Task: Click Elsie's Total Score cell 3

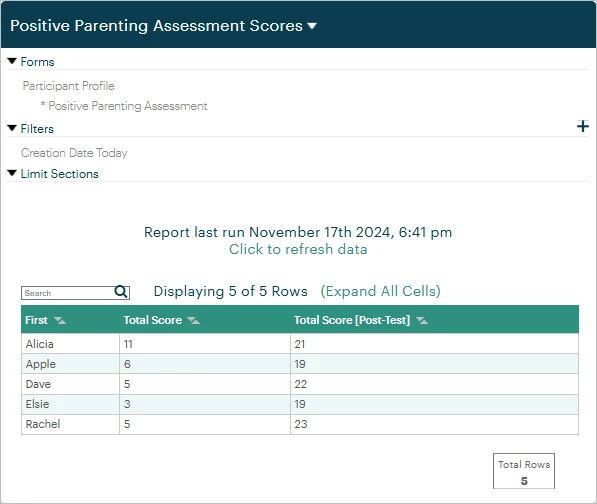Action: click(205, 404)
